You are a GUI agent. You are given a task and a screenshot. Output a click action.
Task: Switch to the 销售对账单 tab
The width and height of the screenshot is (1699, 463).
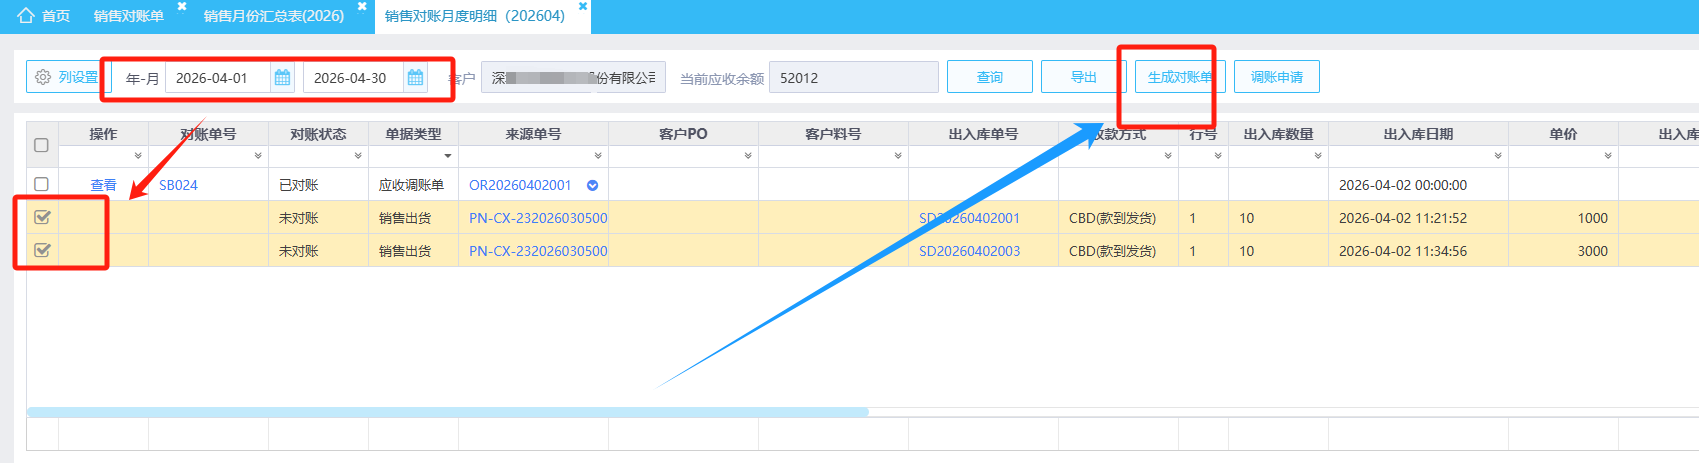pyautogui.click(x=128, y=16)
